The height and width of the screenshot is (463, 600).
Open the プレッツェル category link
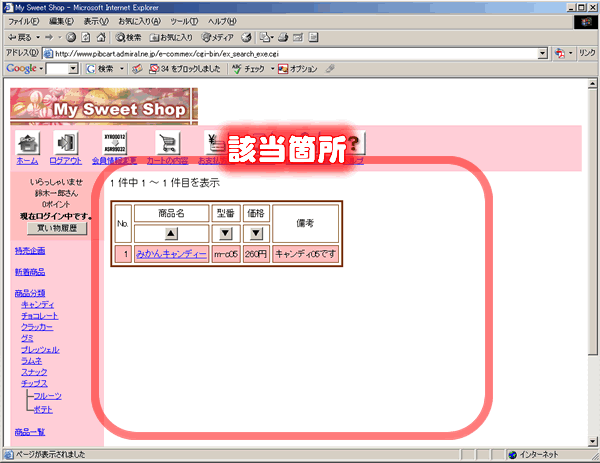[x=40, y=350]
